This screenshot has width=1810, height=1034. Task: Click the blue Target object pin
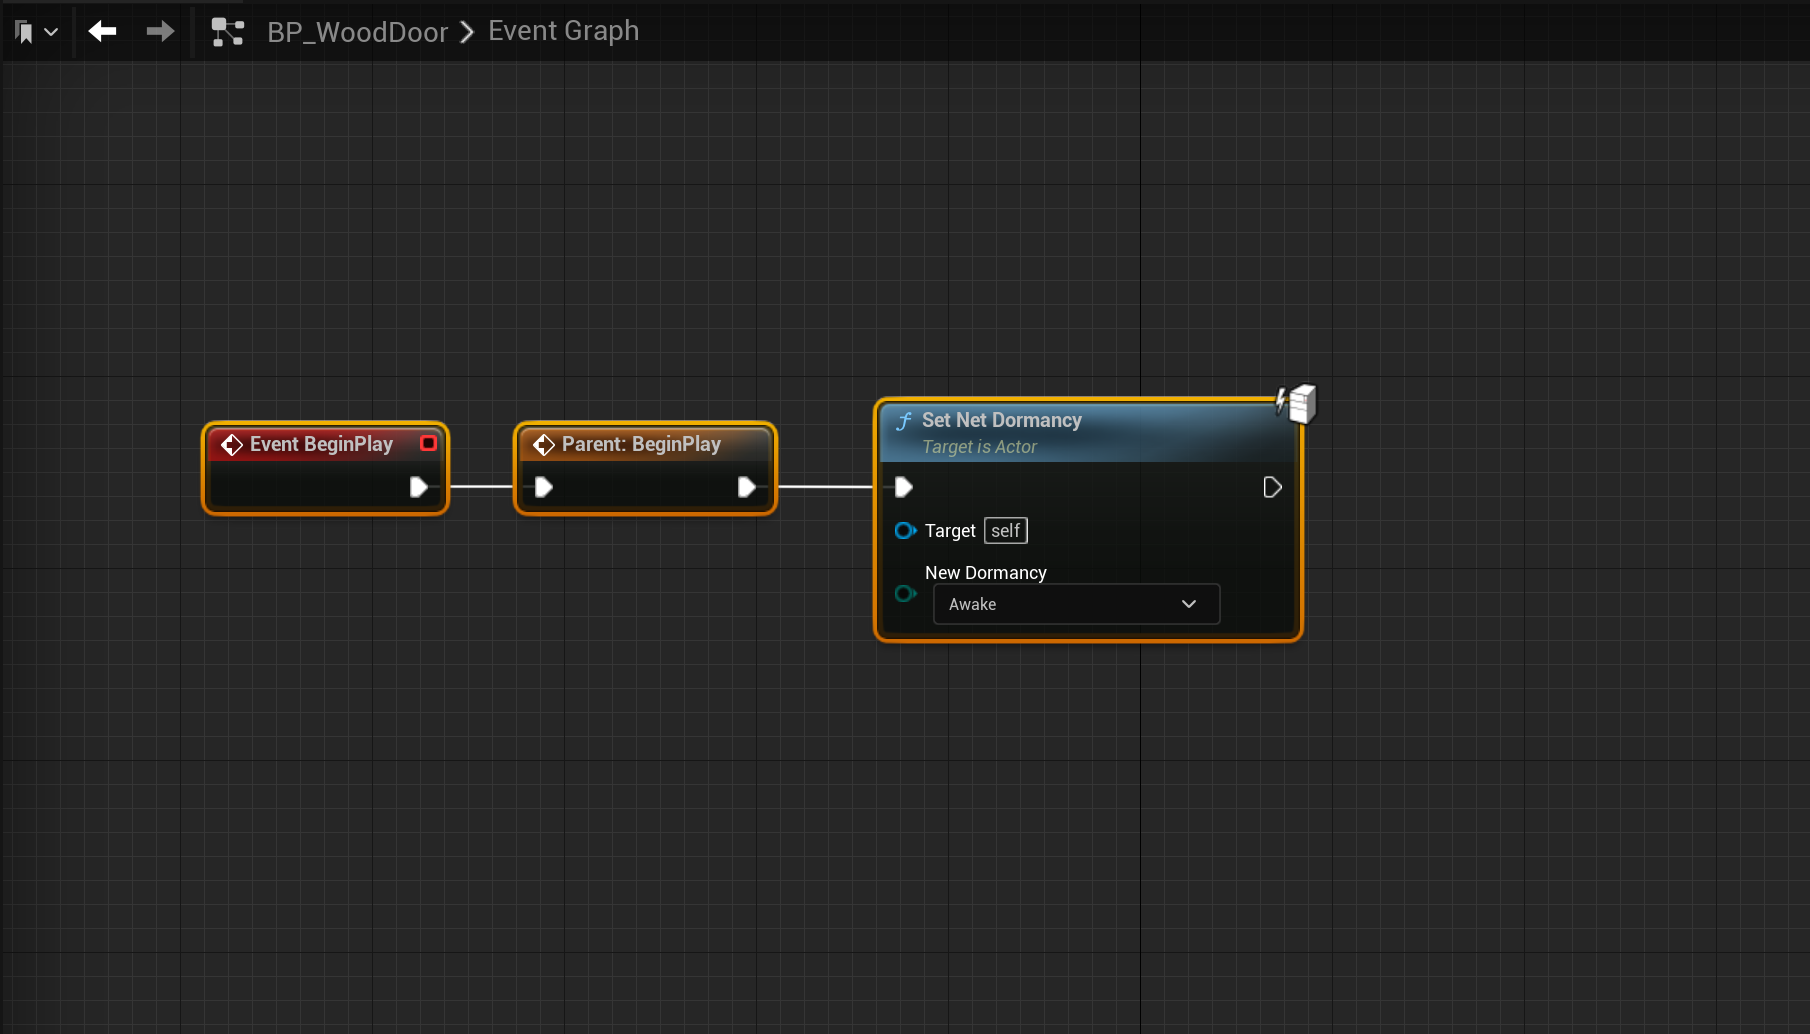pos(905,531)
